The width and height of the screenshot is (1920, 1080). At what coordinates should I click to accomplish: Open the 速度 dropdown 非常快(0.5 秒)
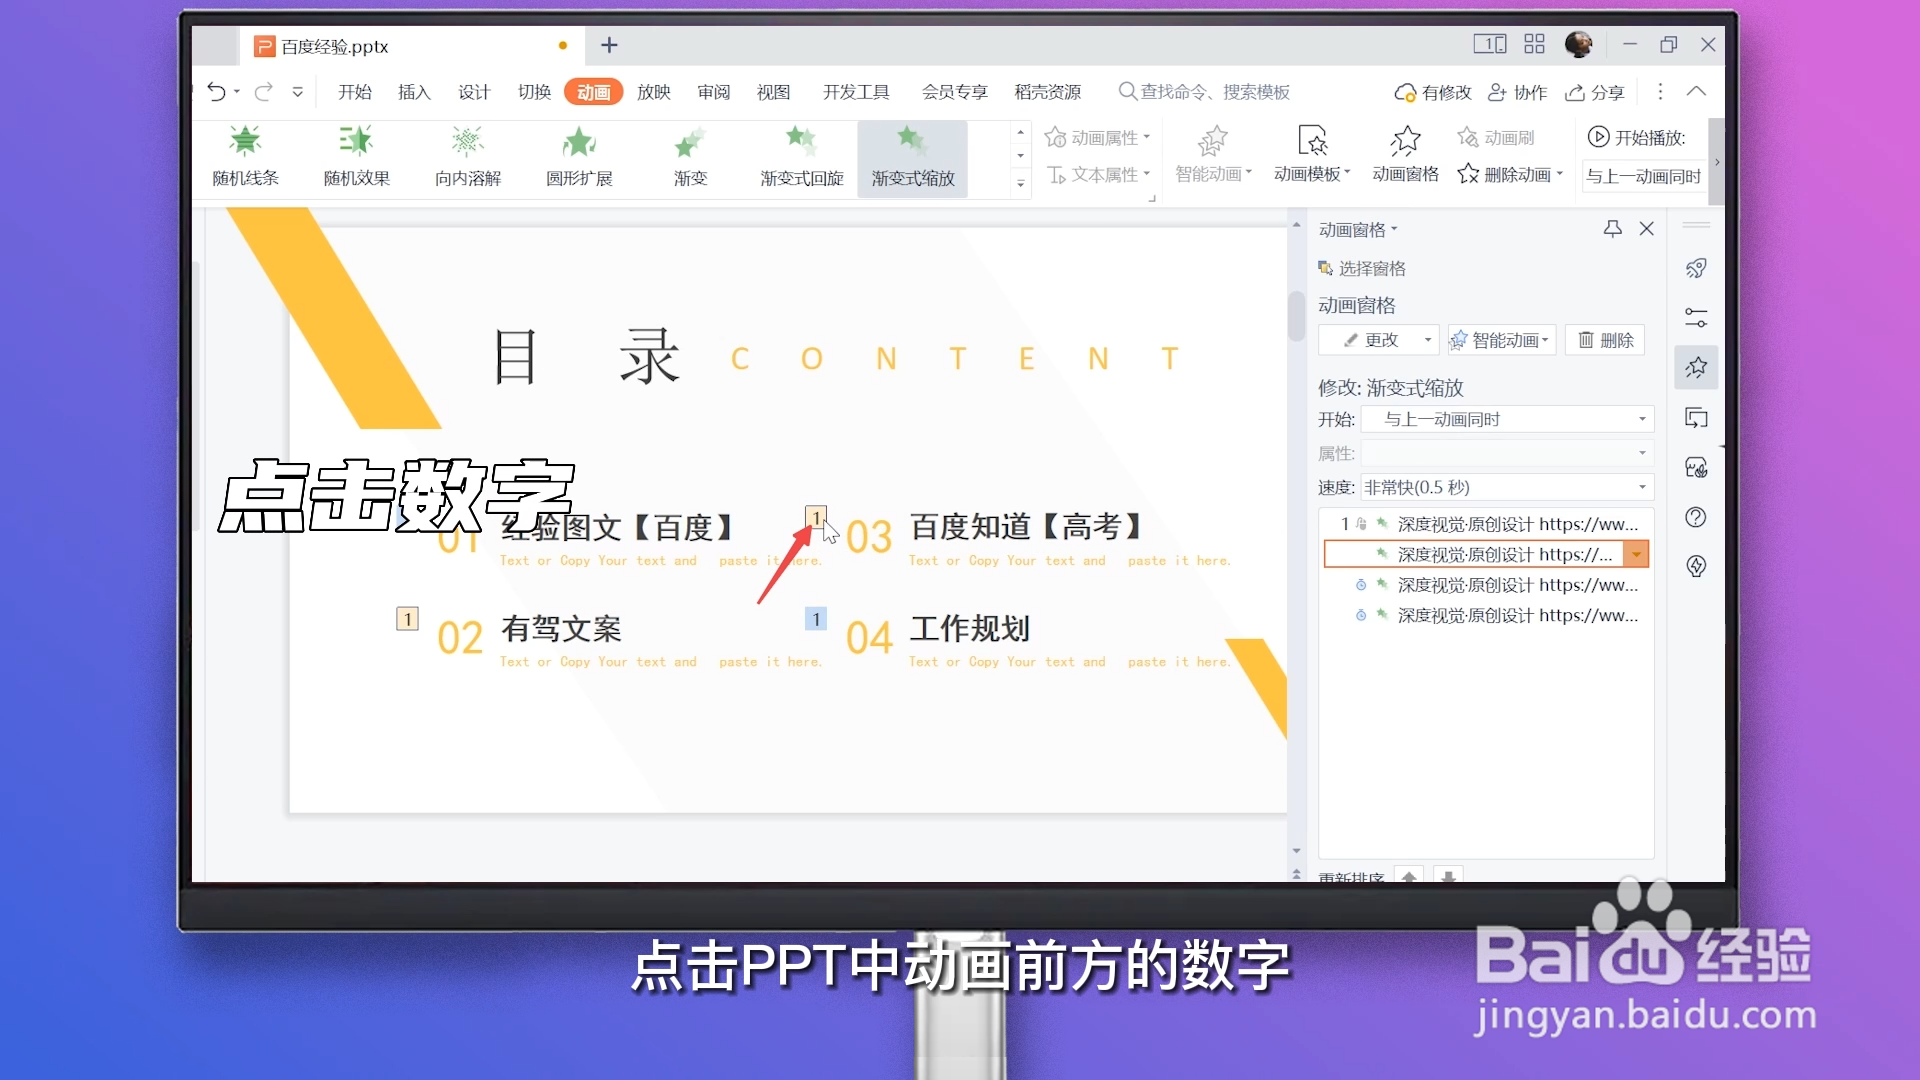coord(1508,487)
